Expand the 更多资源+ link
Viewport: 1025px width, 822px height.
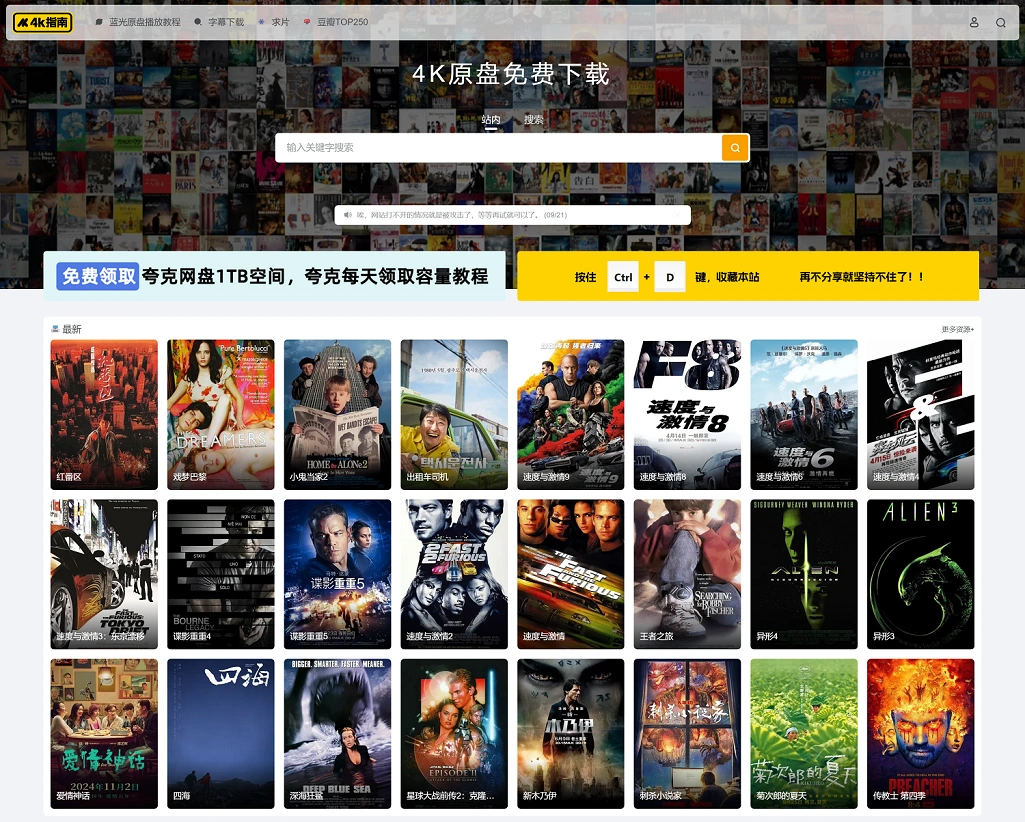[x=957, y=329]
